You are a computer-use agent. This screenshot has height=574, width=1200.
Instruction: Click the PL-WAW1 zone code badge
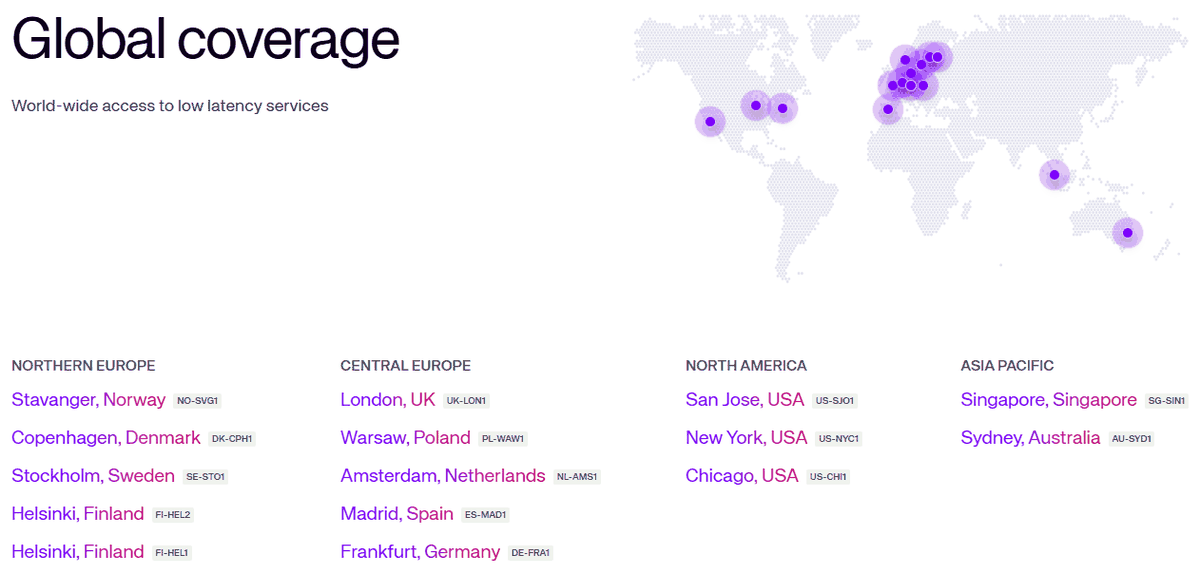coord(503,439)
